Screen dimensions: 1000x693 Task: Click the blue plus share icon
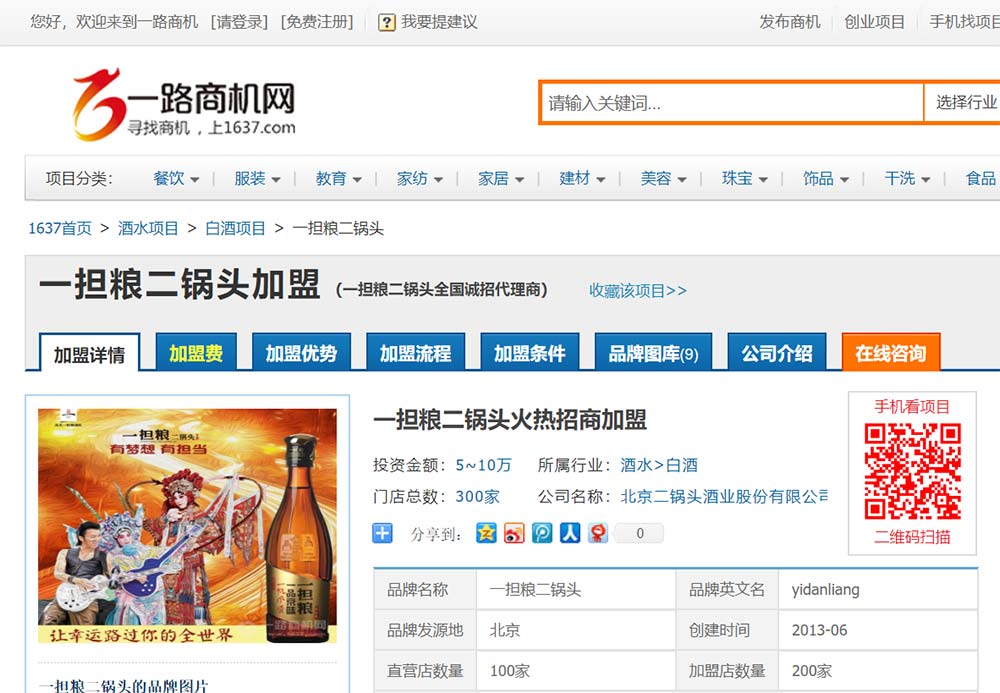(x=382, y=533)
